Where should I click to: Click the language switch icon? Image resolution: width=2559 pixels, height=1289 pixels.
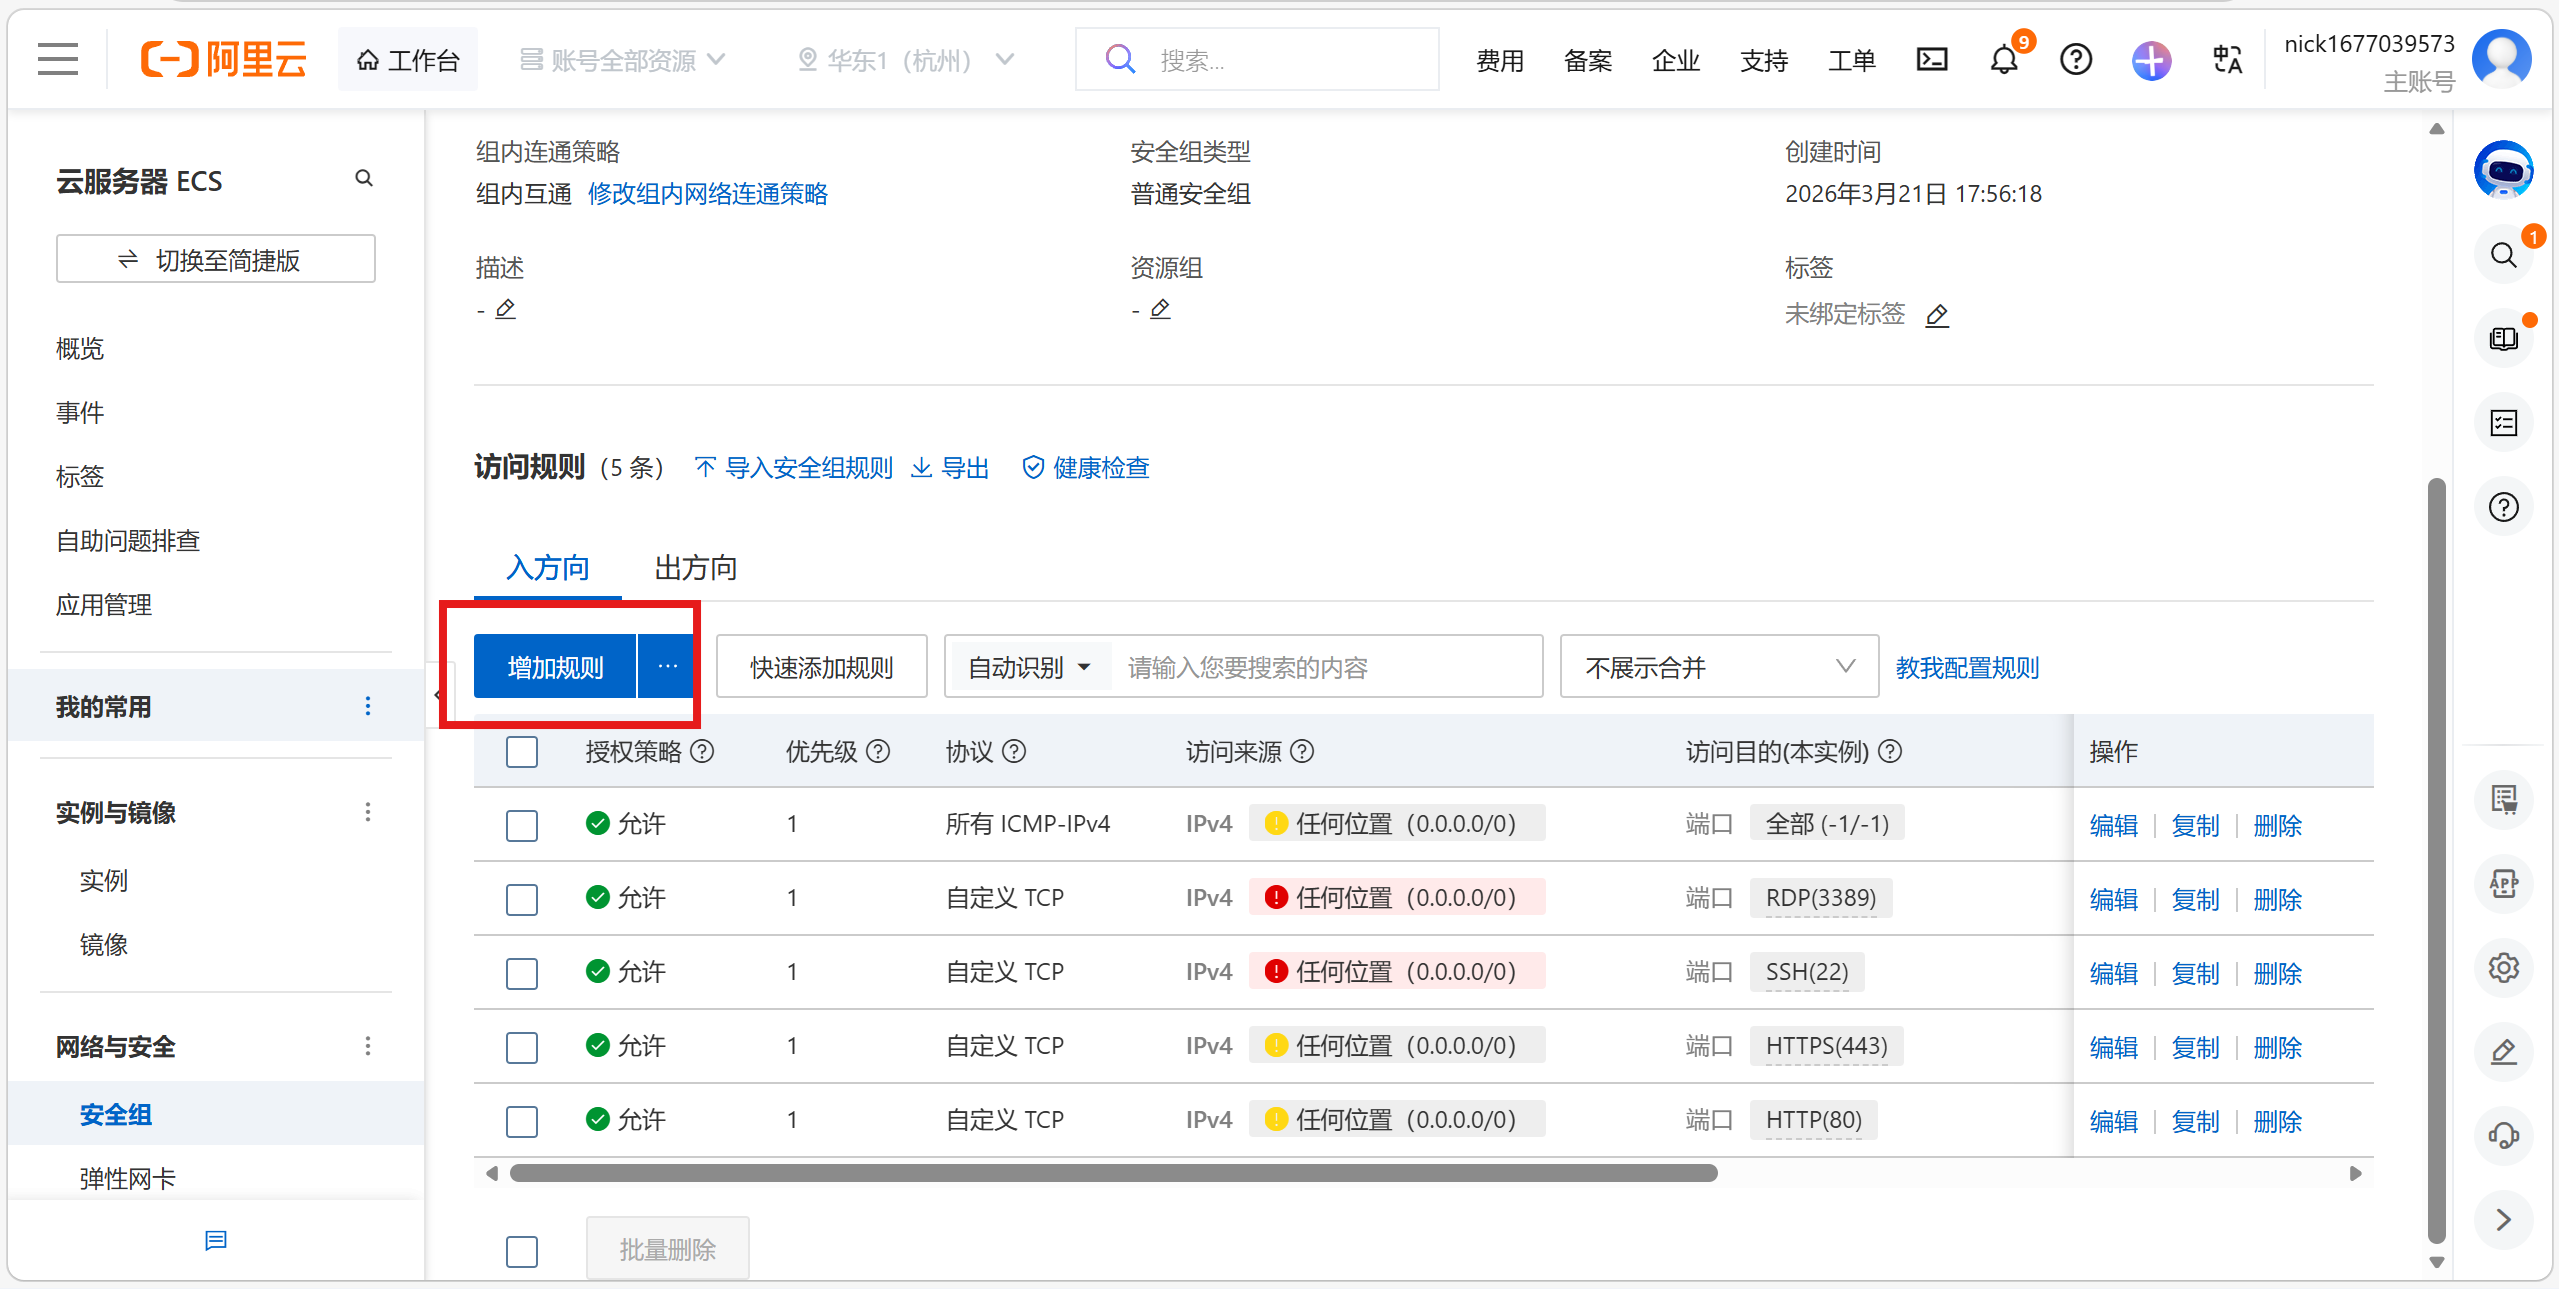[x=2226, y=60]
